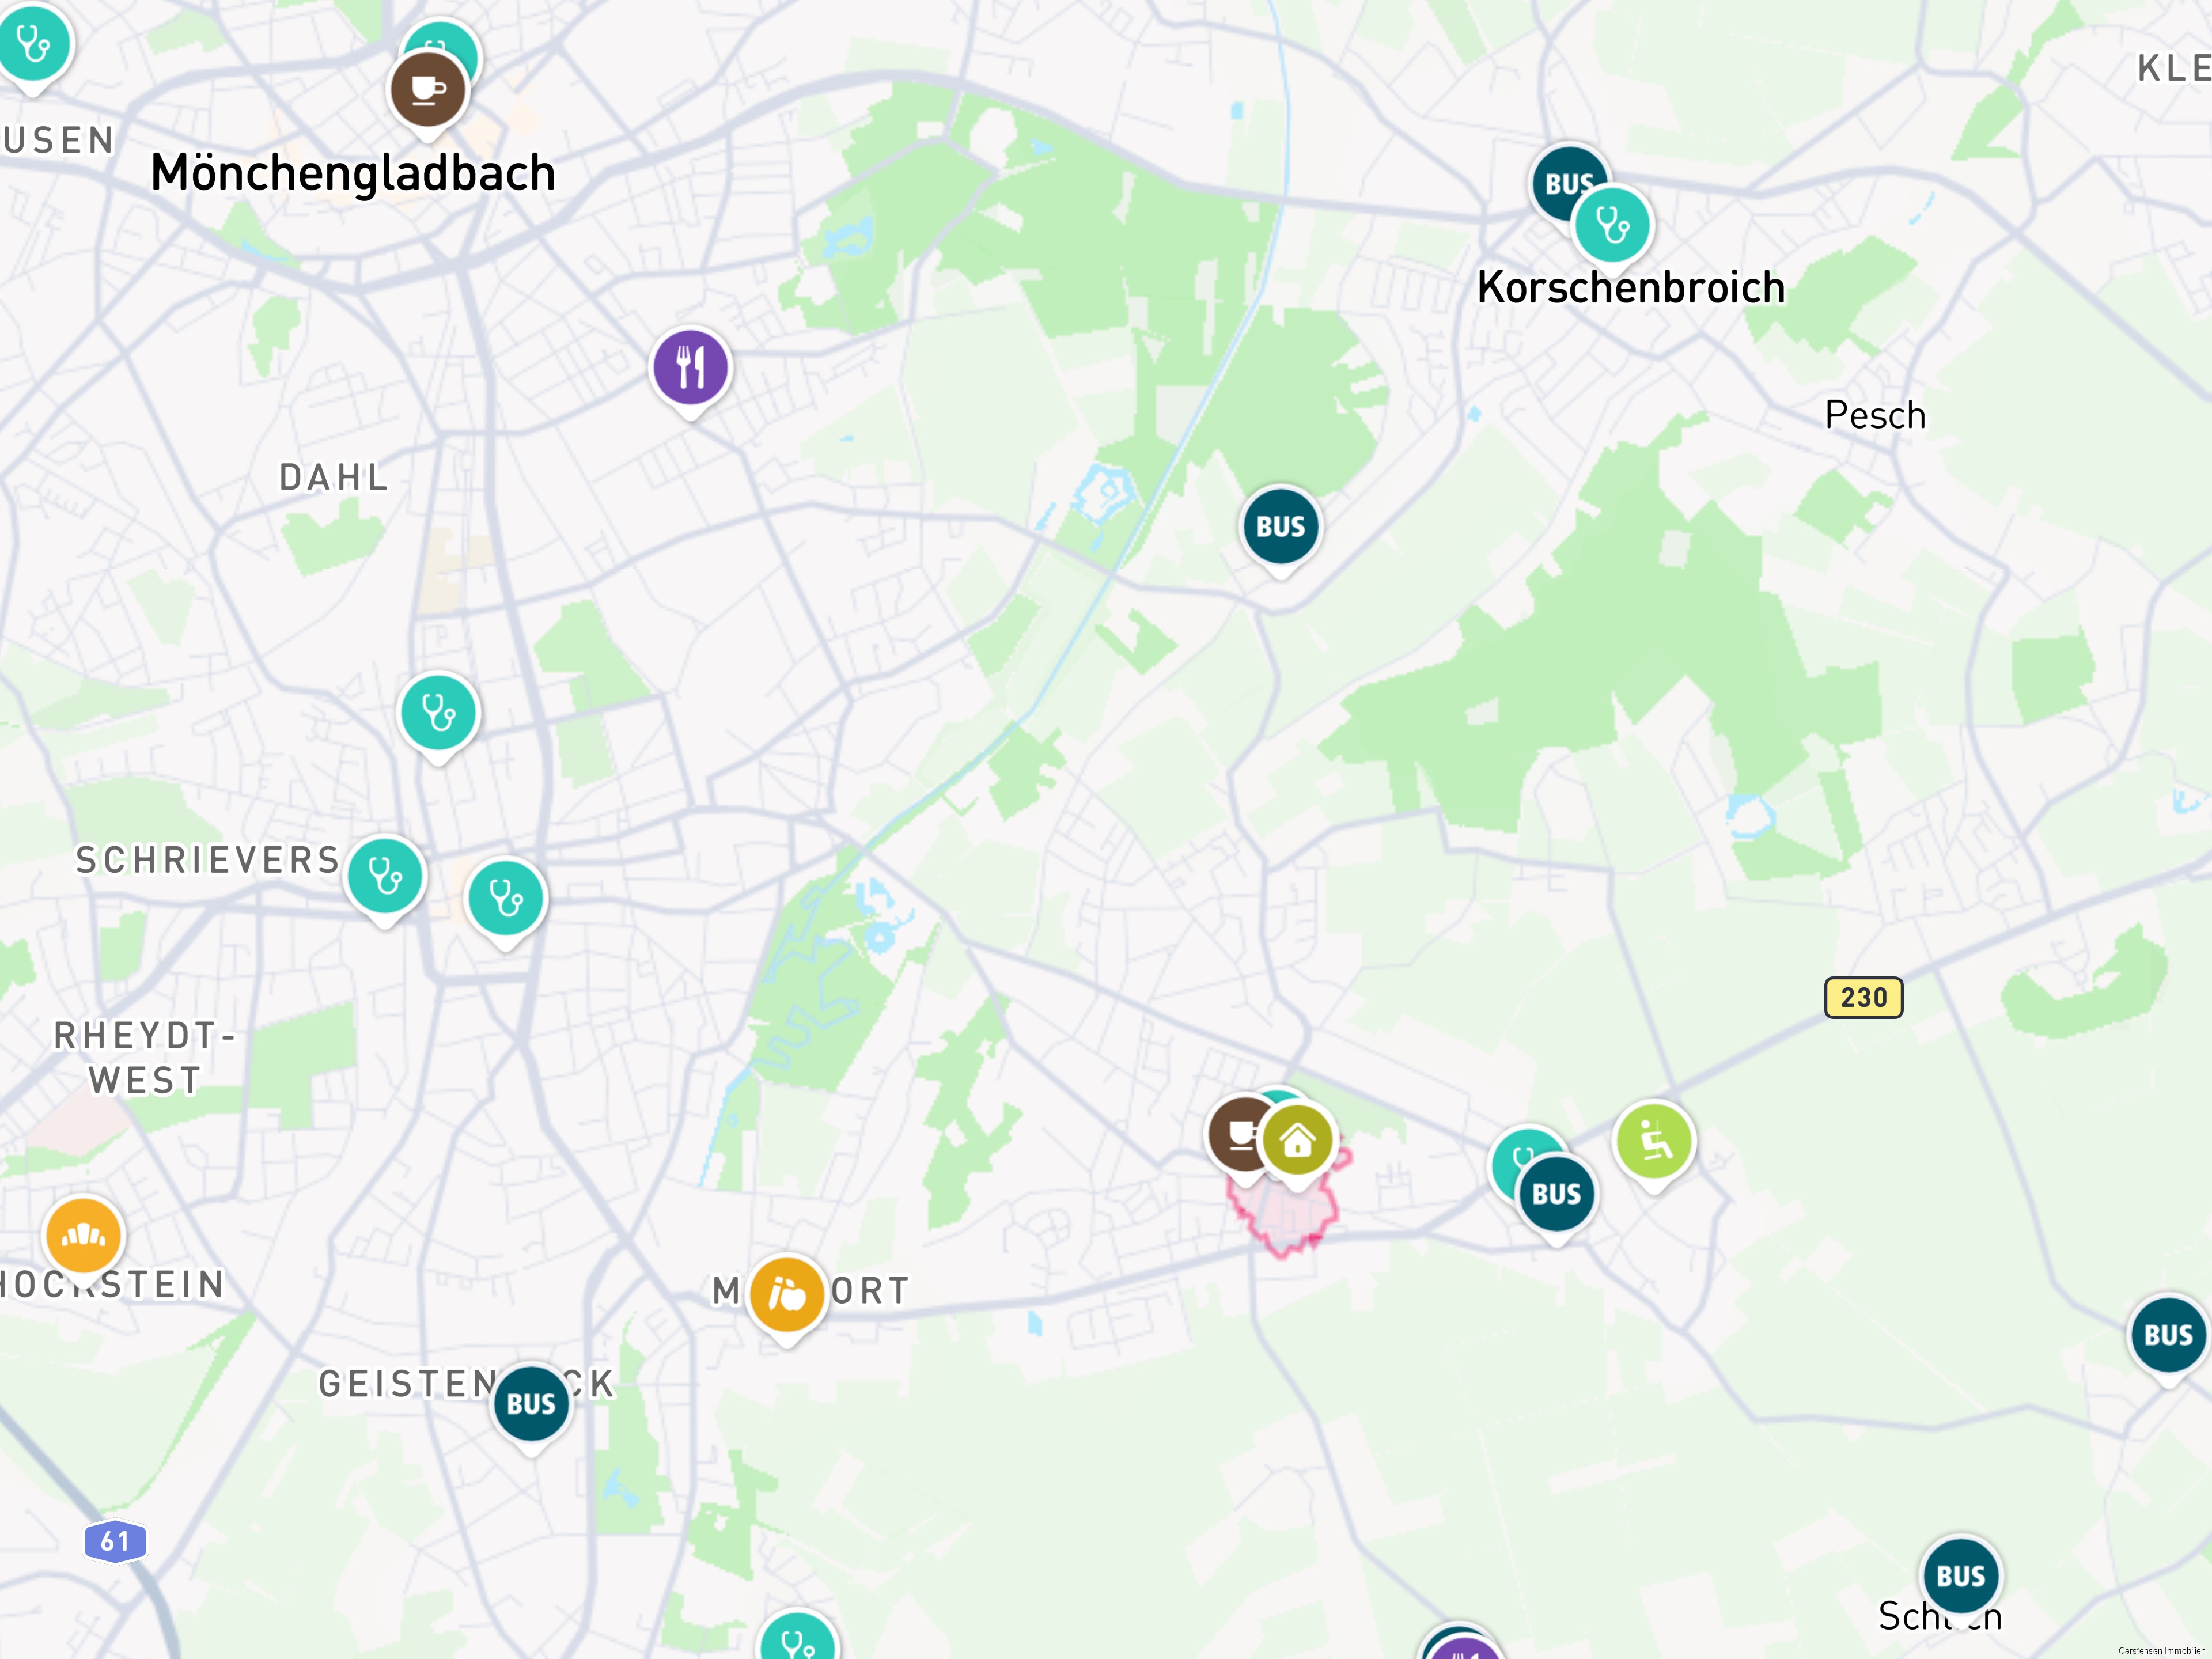2212x1659 pixels.
Task: Click the blue 61 highway shield
Action: tap(115, 1541)
